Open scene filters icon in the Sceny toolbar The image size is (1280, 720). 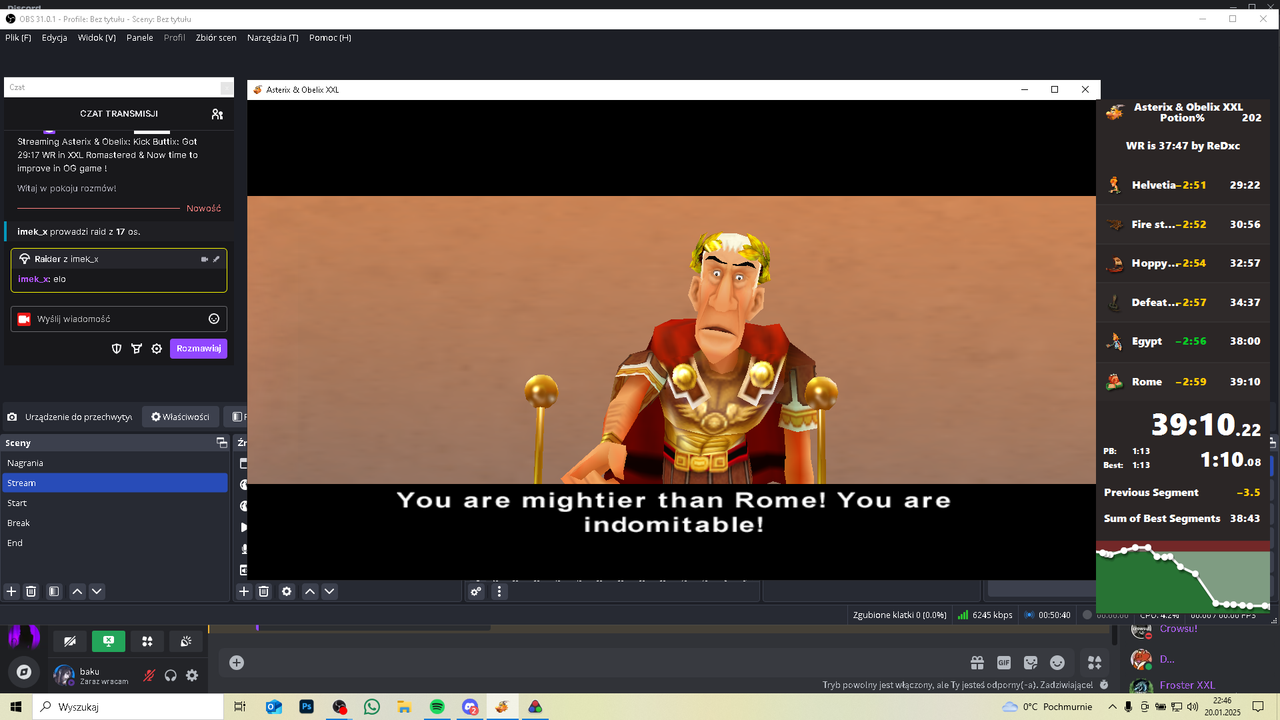click(x=54, y=592)
